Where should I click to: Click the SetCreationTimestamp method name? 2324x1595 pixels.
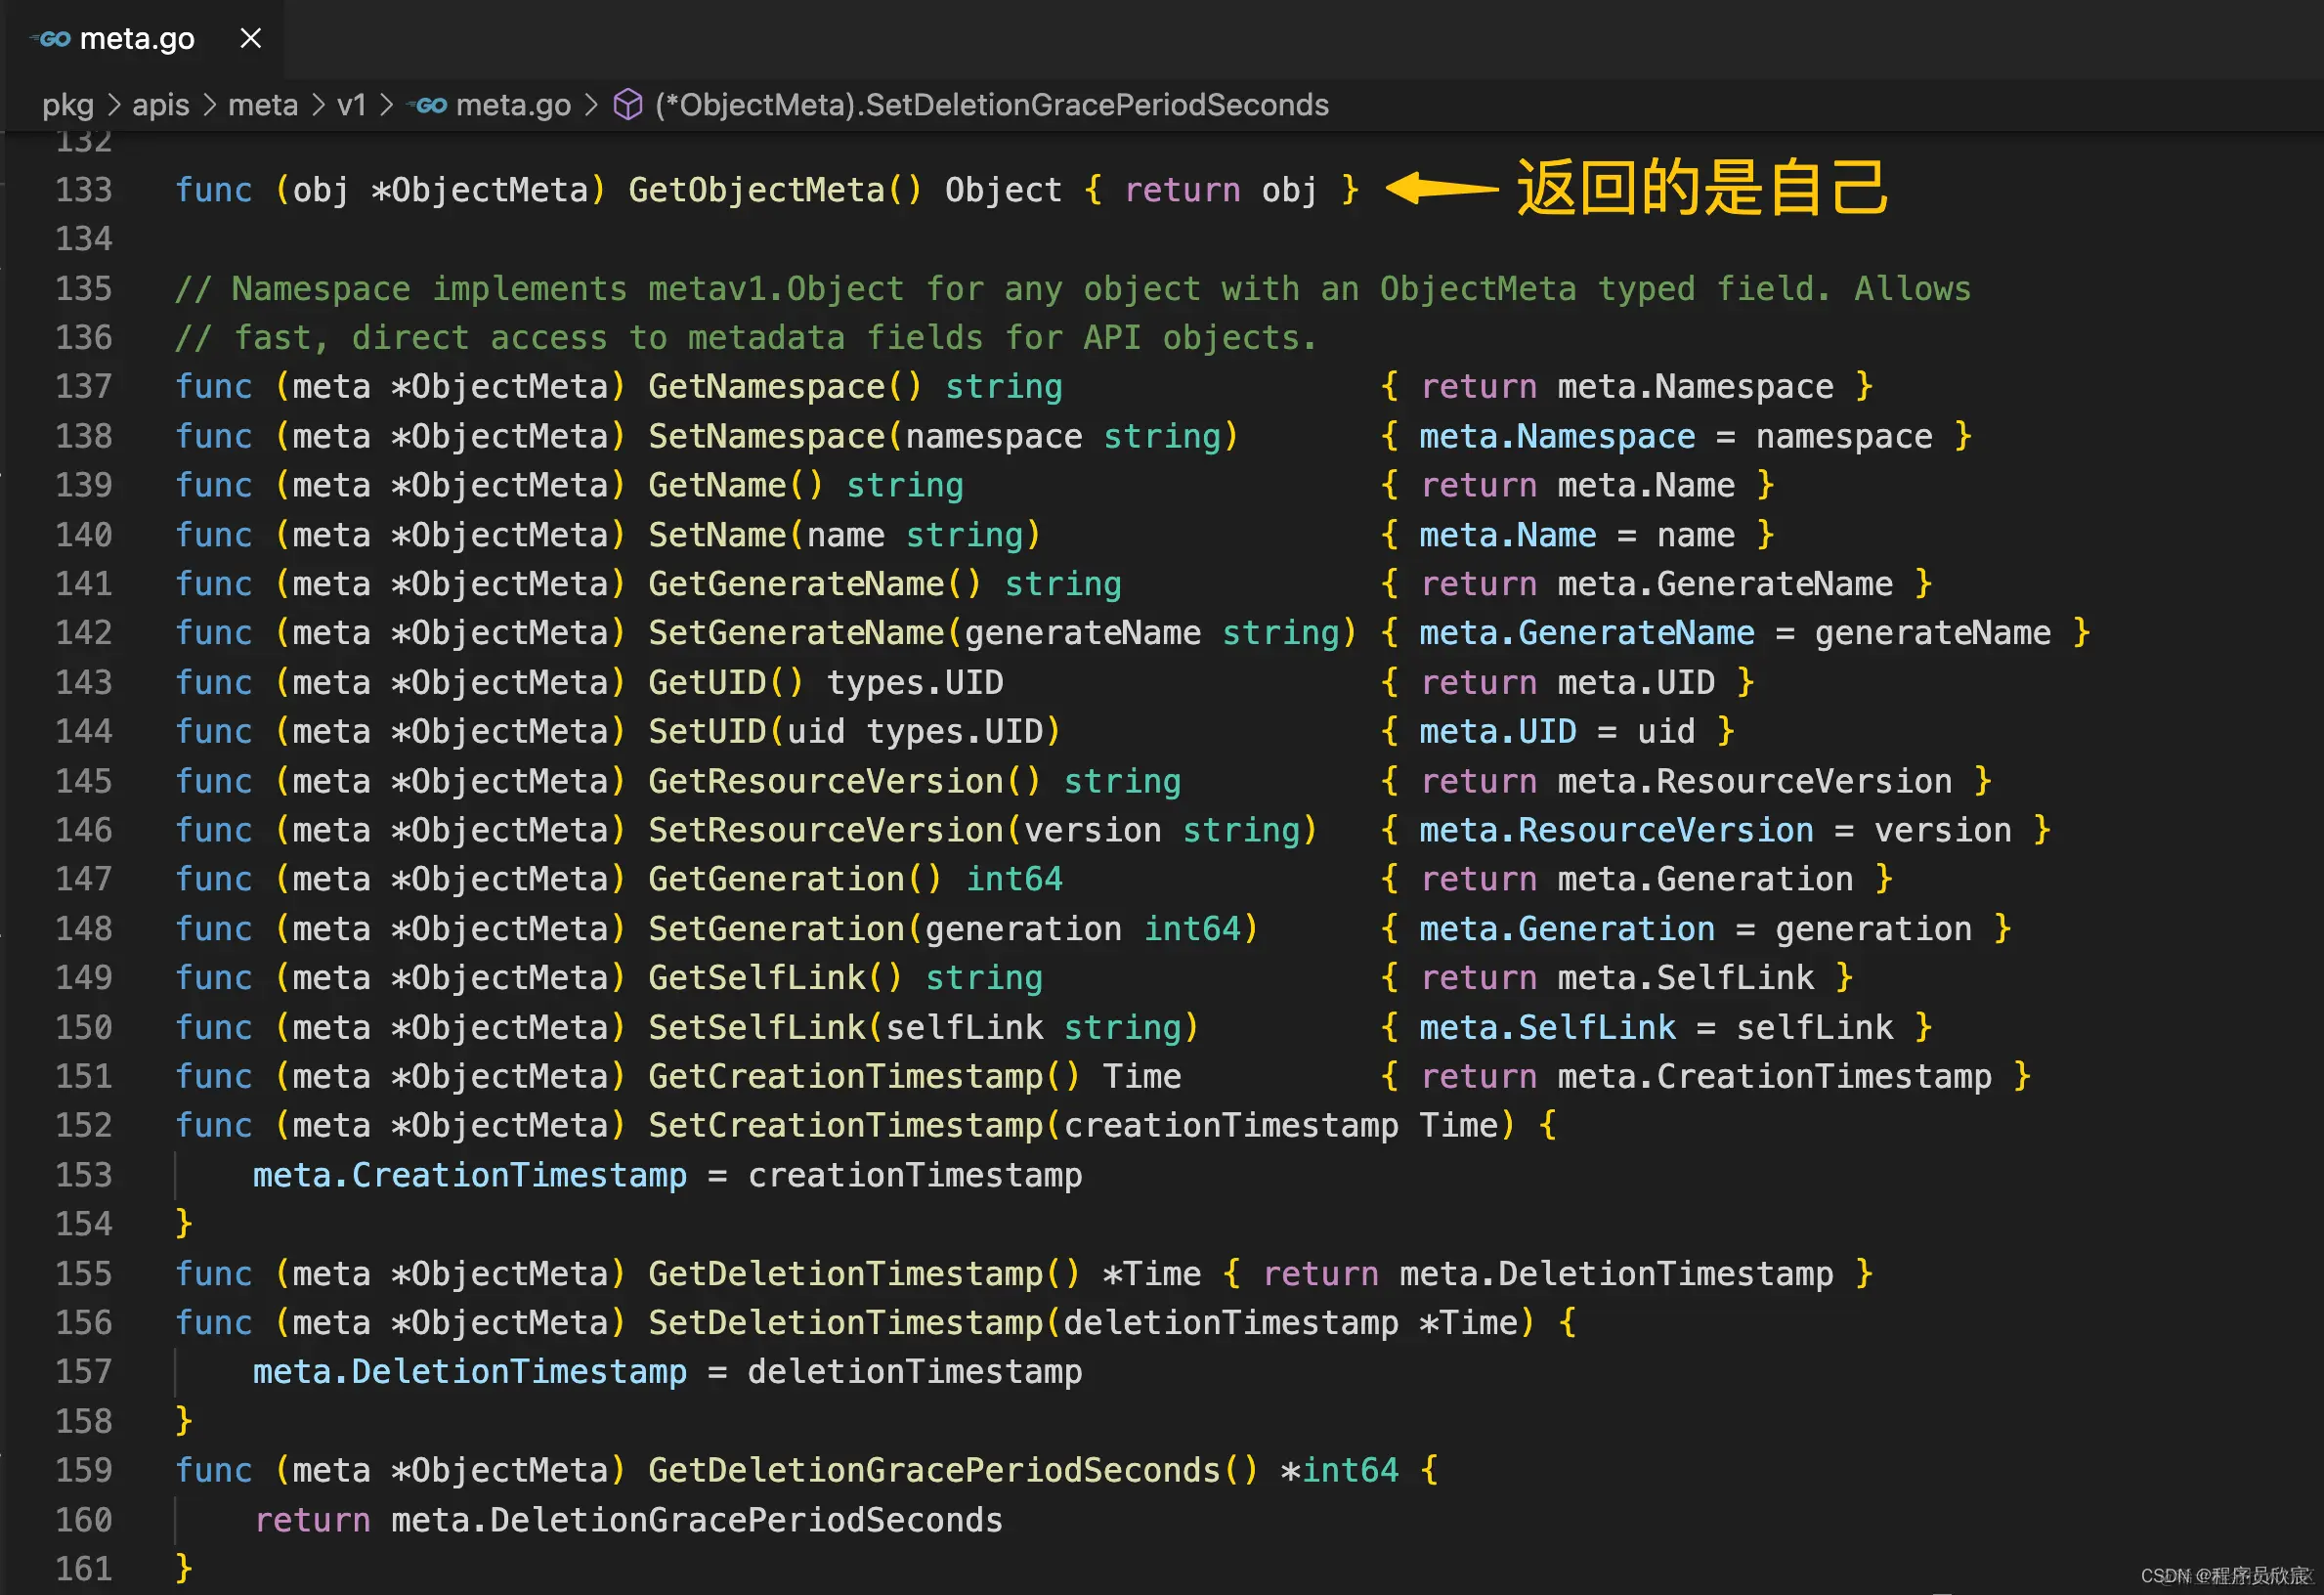tap(845, 1126)
